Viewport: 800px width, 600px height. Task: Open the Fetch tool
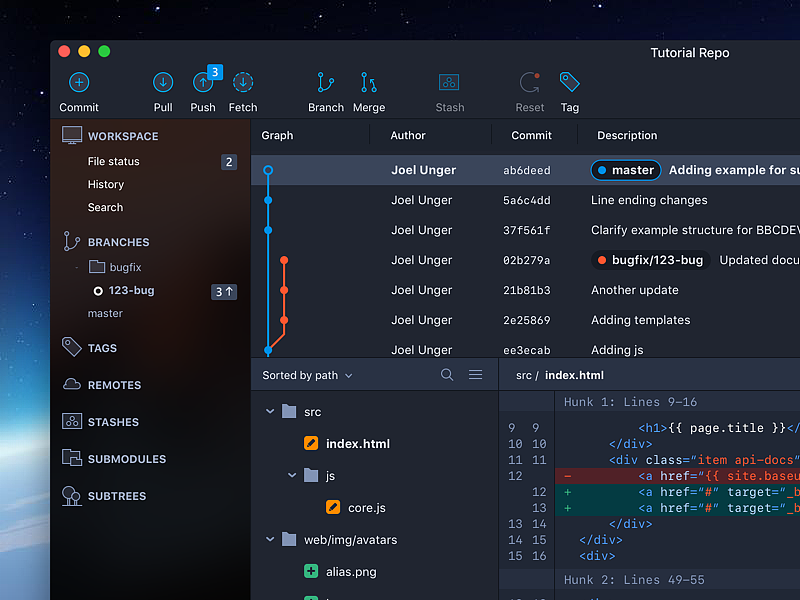tap(243, 84)
